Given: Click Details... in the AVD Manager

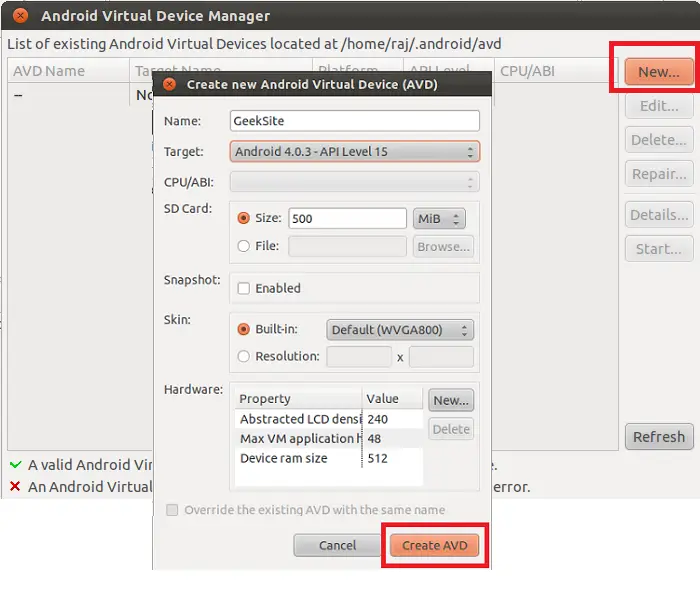Looking at the screenshot, I should (659, 215).
